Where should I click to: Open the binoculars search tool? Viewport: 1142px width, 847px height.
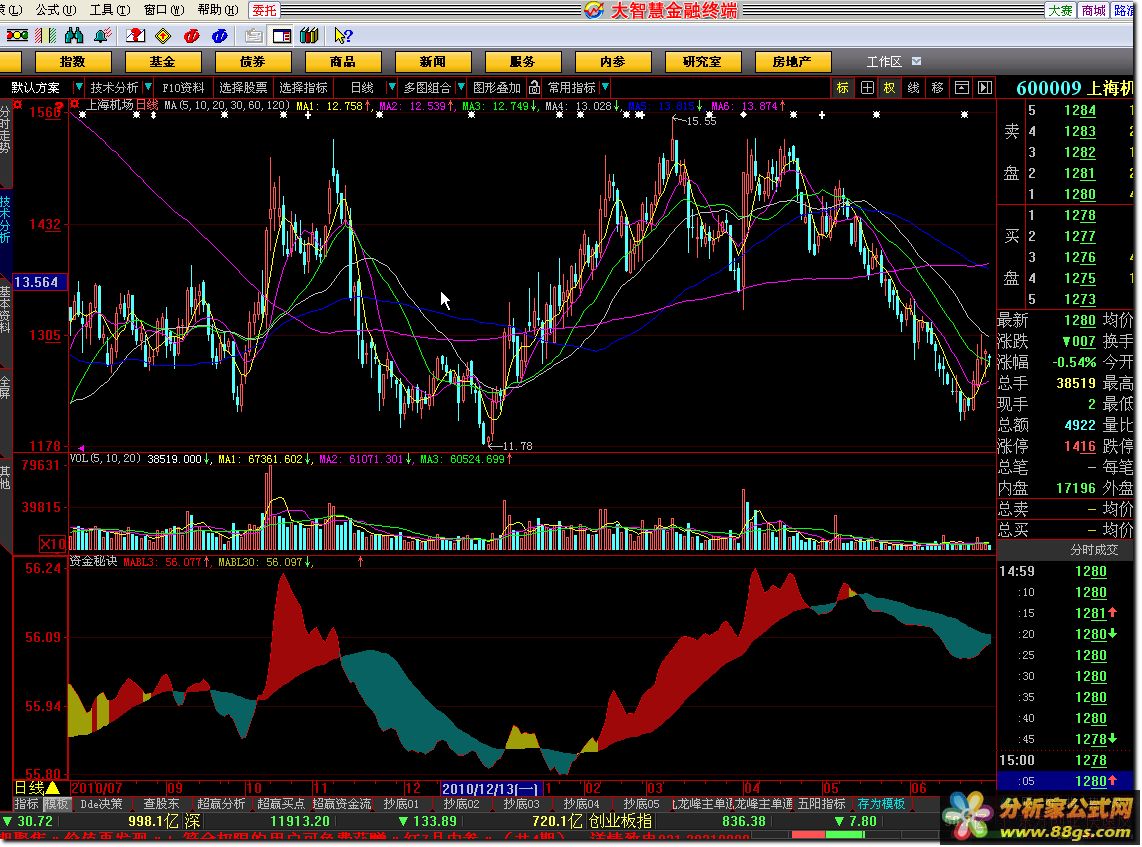point(74,36)
